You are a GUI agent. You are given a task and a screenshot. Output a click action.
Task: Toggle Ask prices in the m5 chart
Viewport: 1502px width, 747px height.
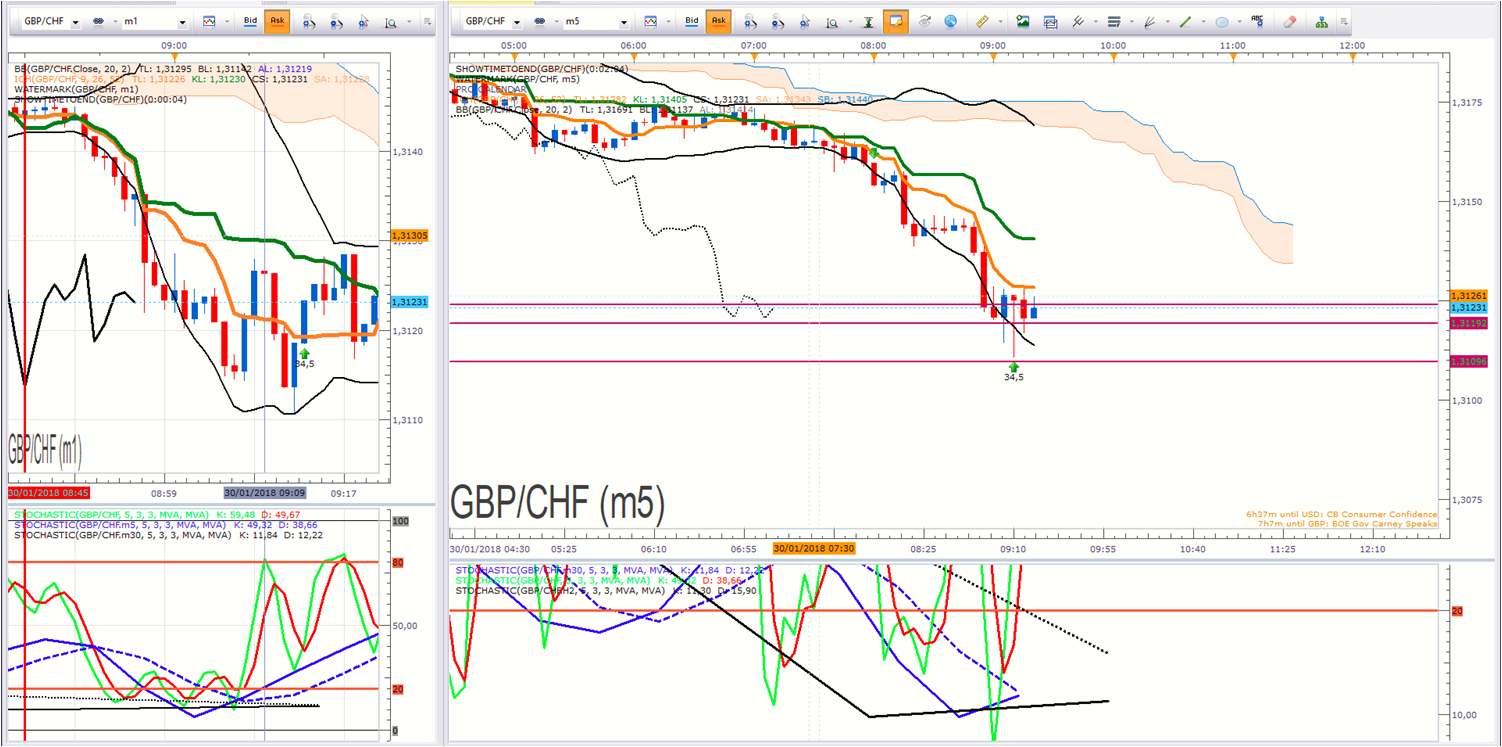point(718,22)
